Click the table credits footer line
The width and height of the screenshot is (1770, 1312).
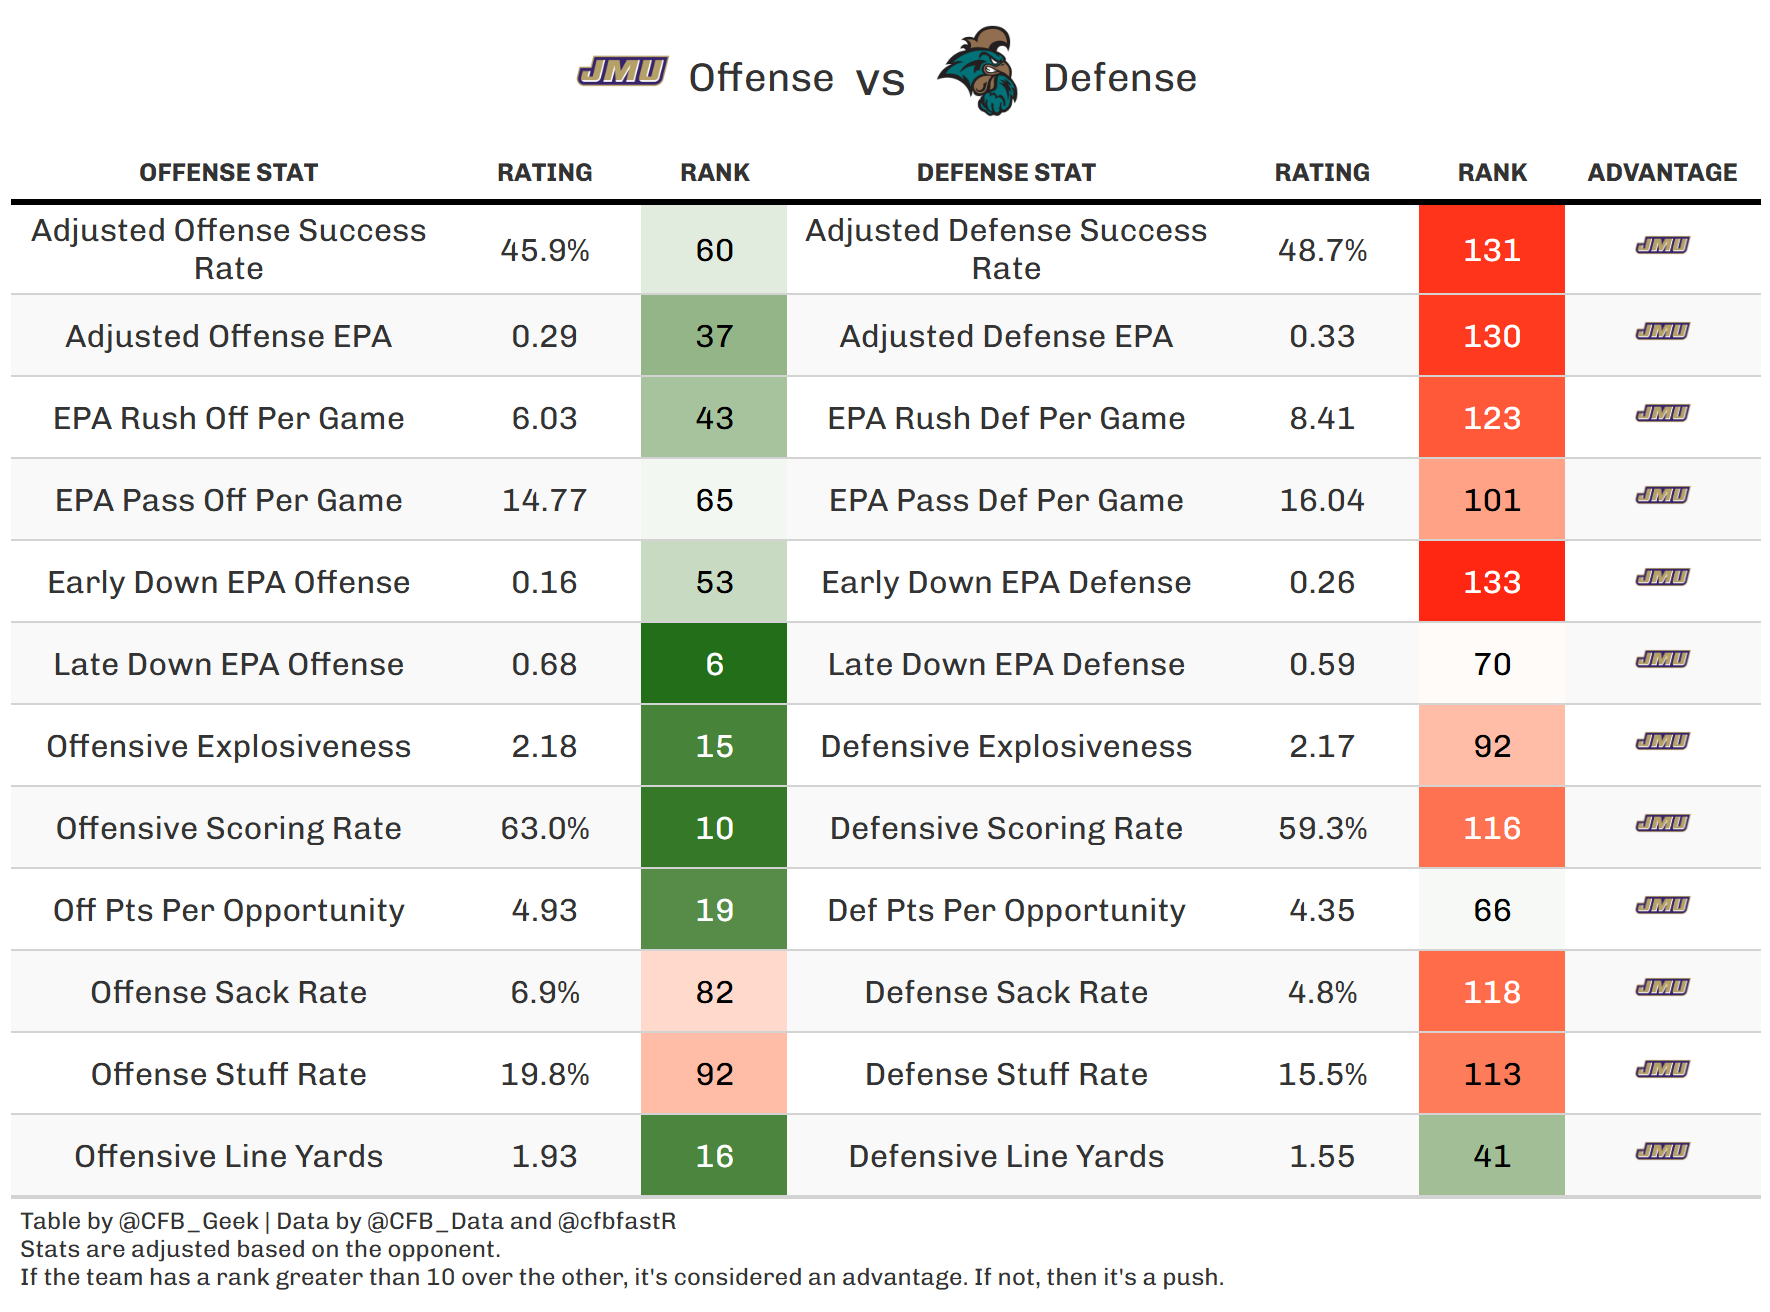click(x=348, y=1221)
